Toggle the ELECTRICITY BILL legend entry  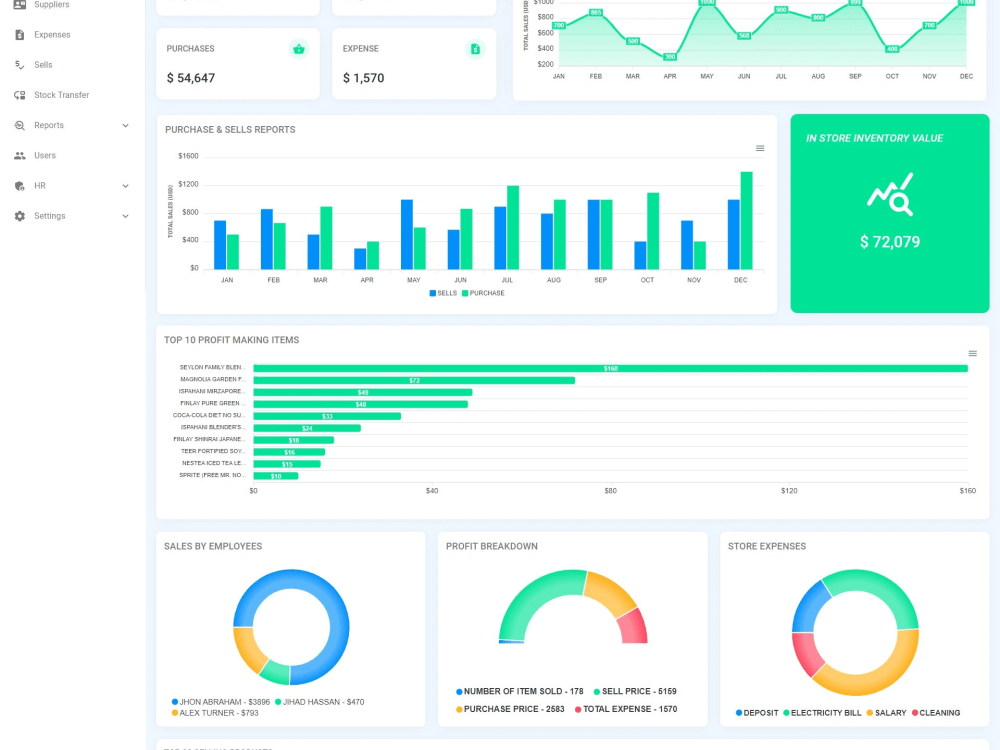click(x=822, y=713)
